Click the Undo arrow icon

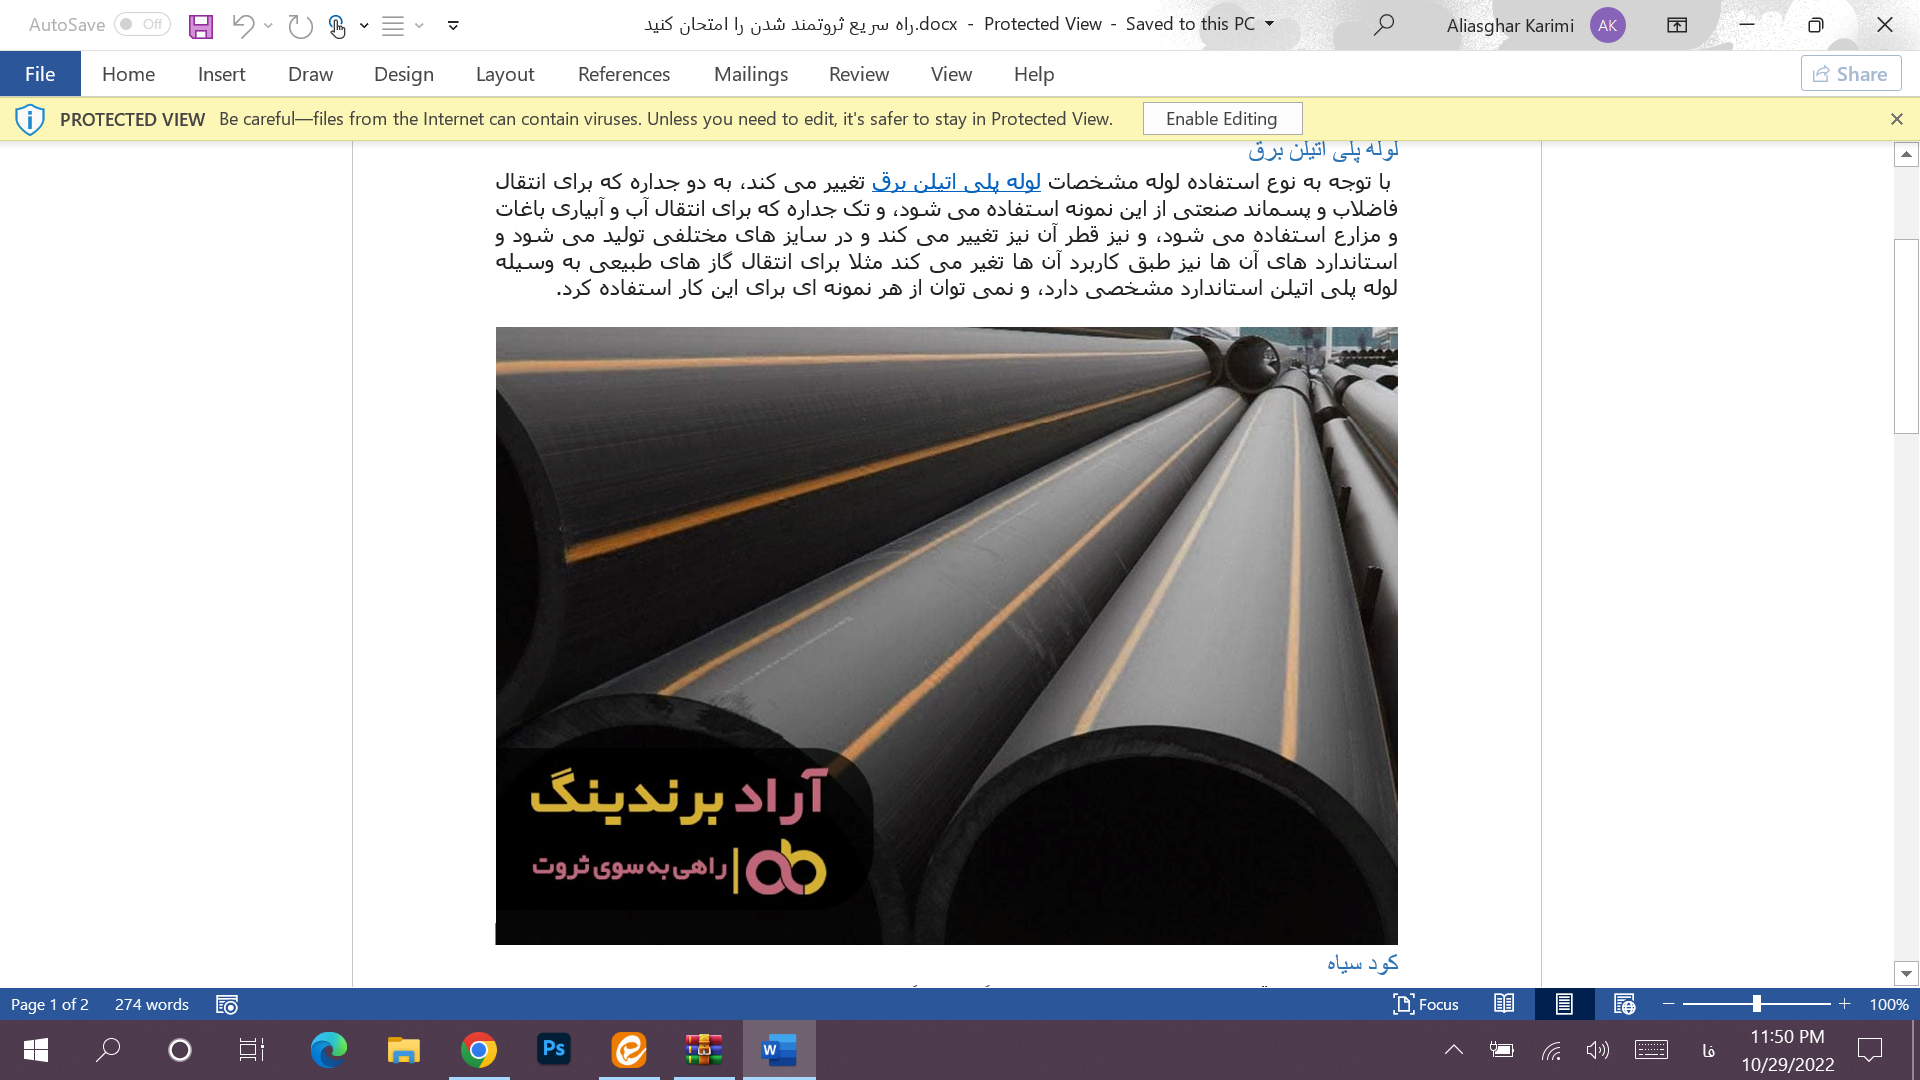[x=242, y=25]
